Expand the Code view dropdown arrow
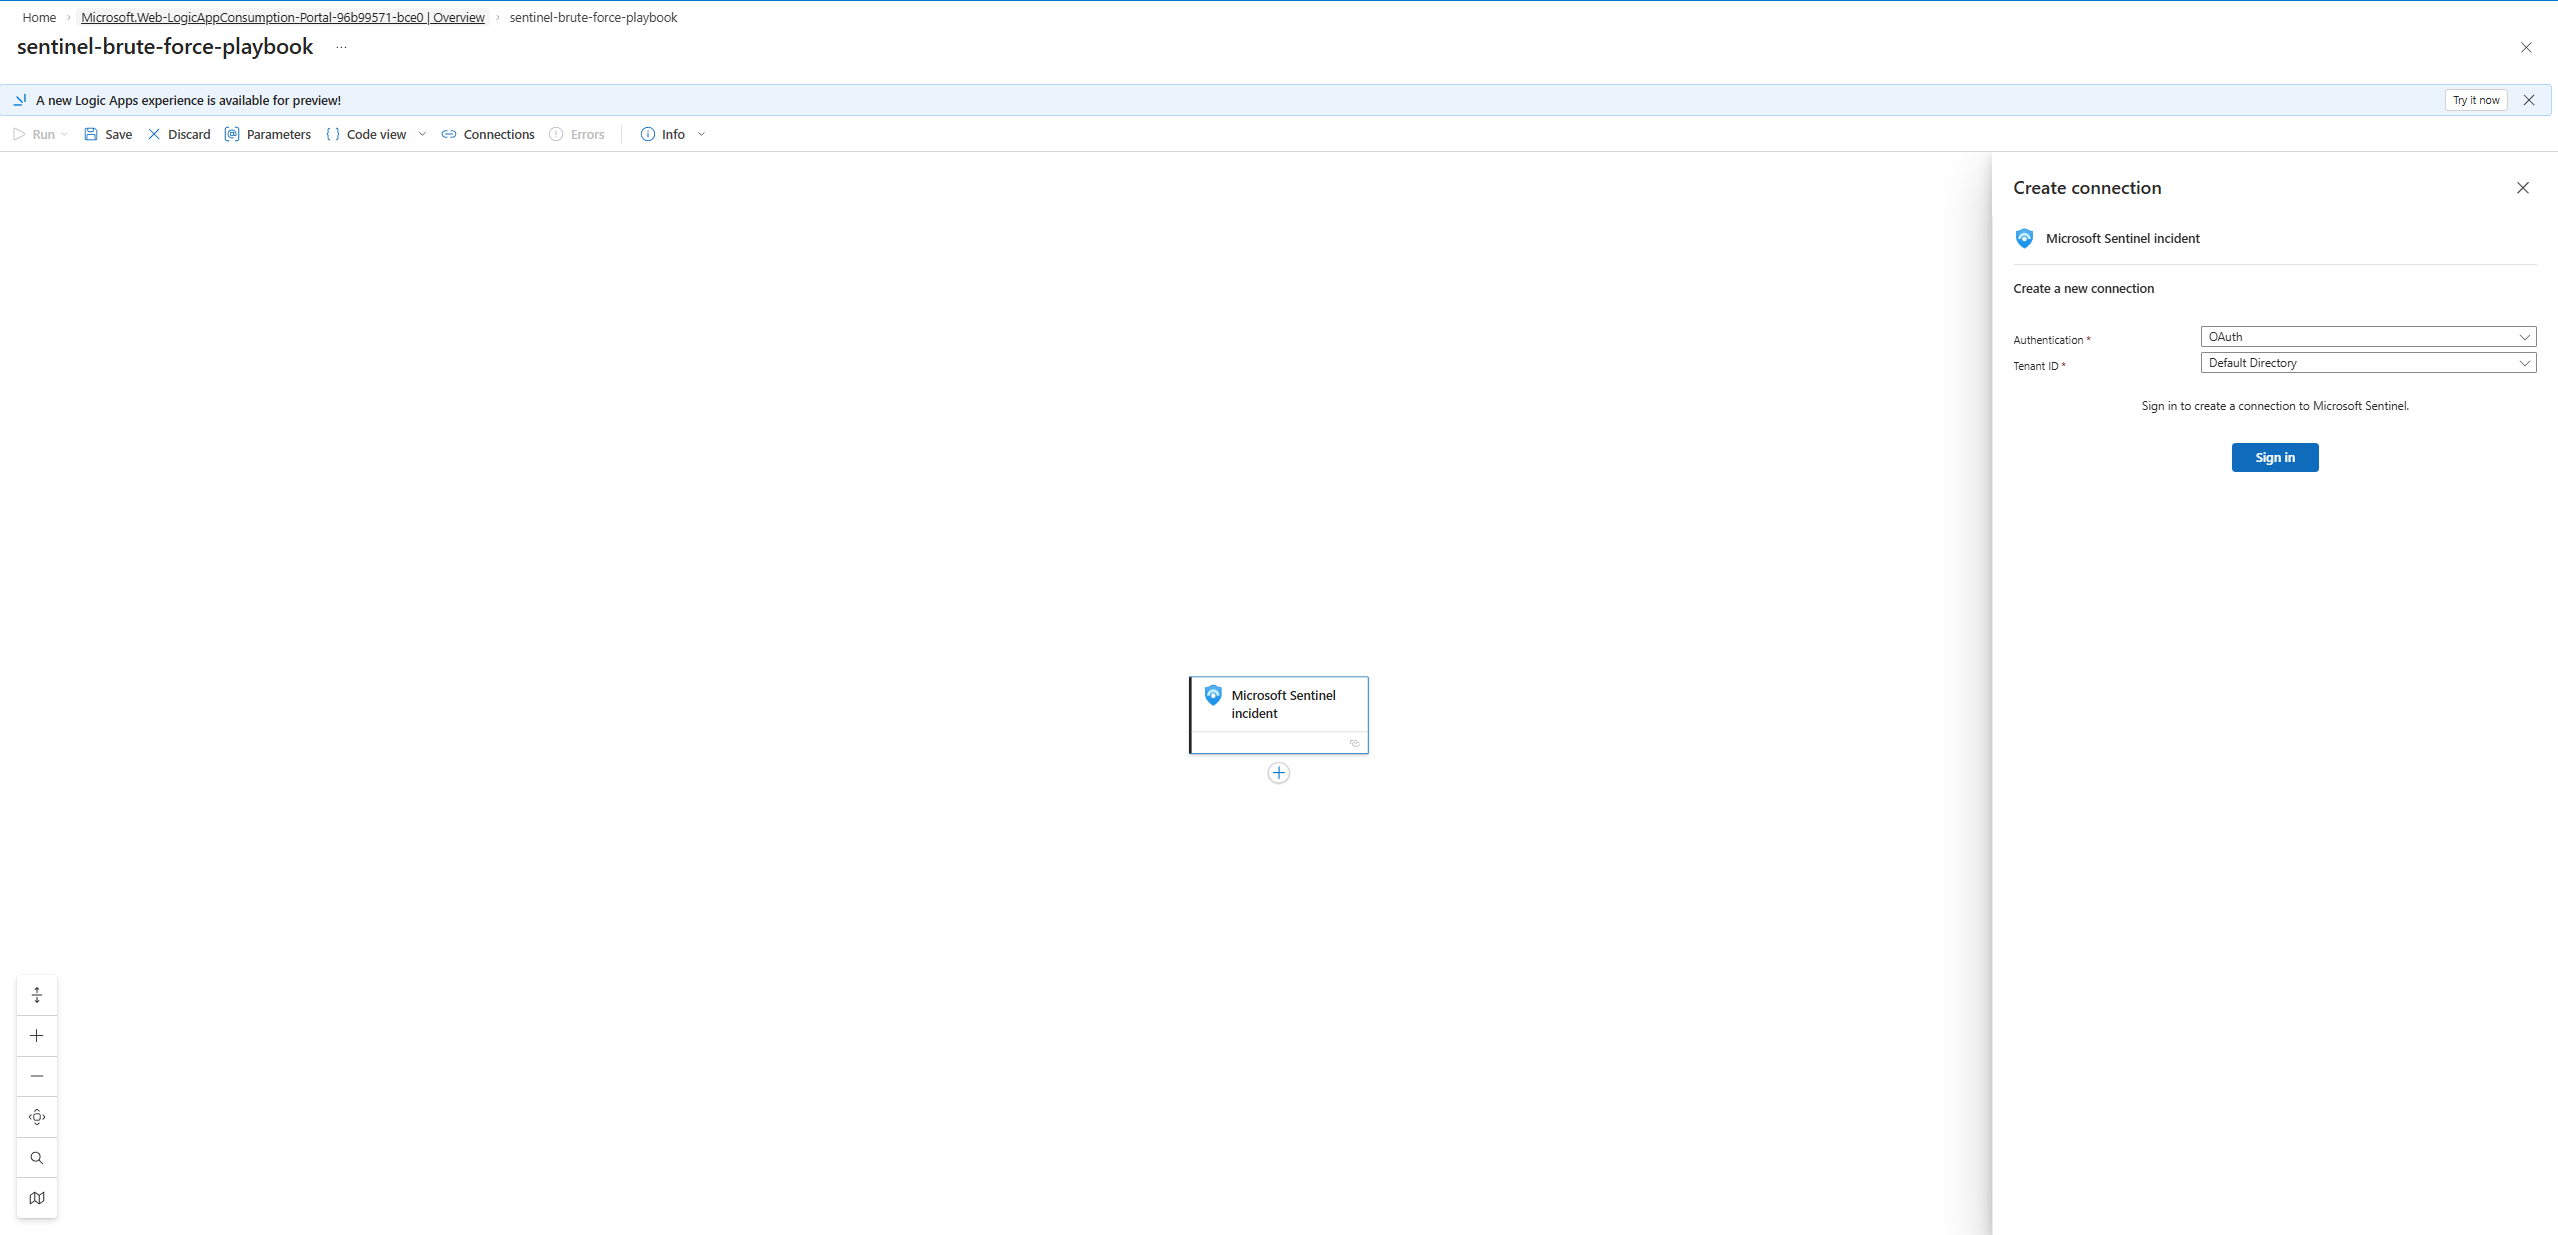Viewport: 2558px width, 1235px height. tap(422, 134)
